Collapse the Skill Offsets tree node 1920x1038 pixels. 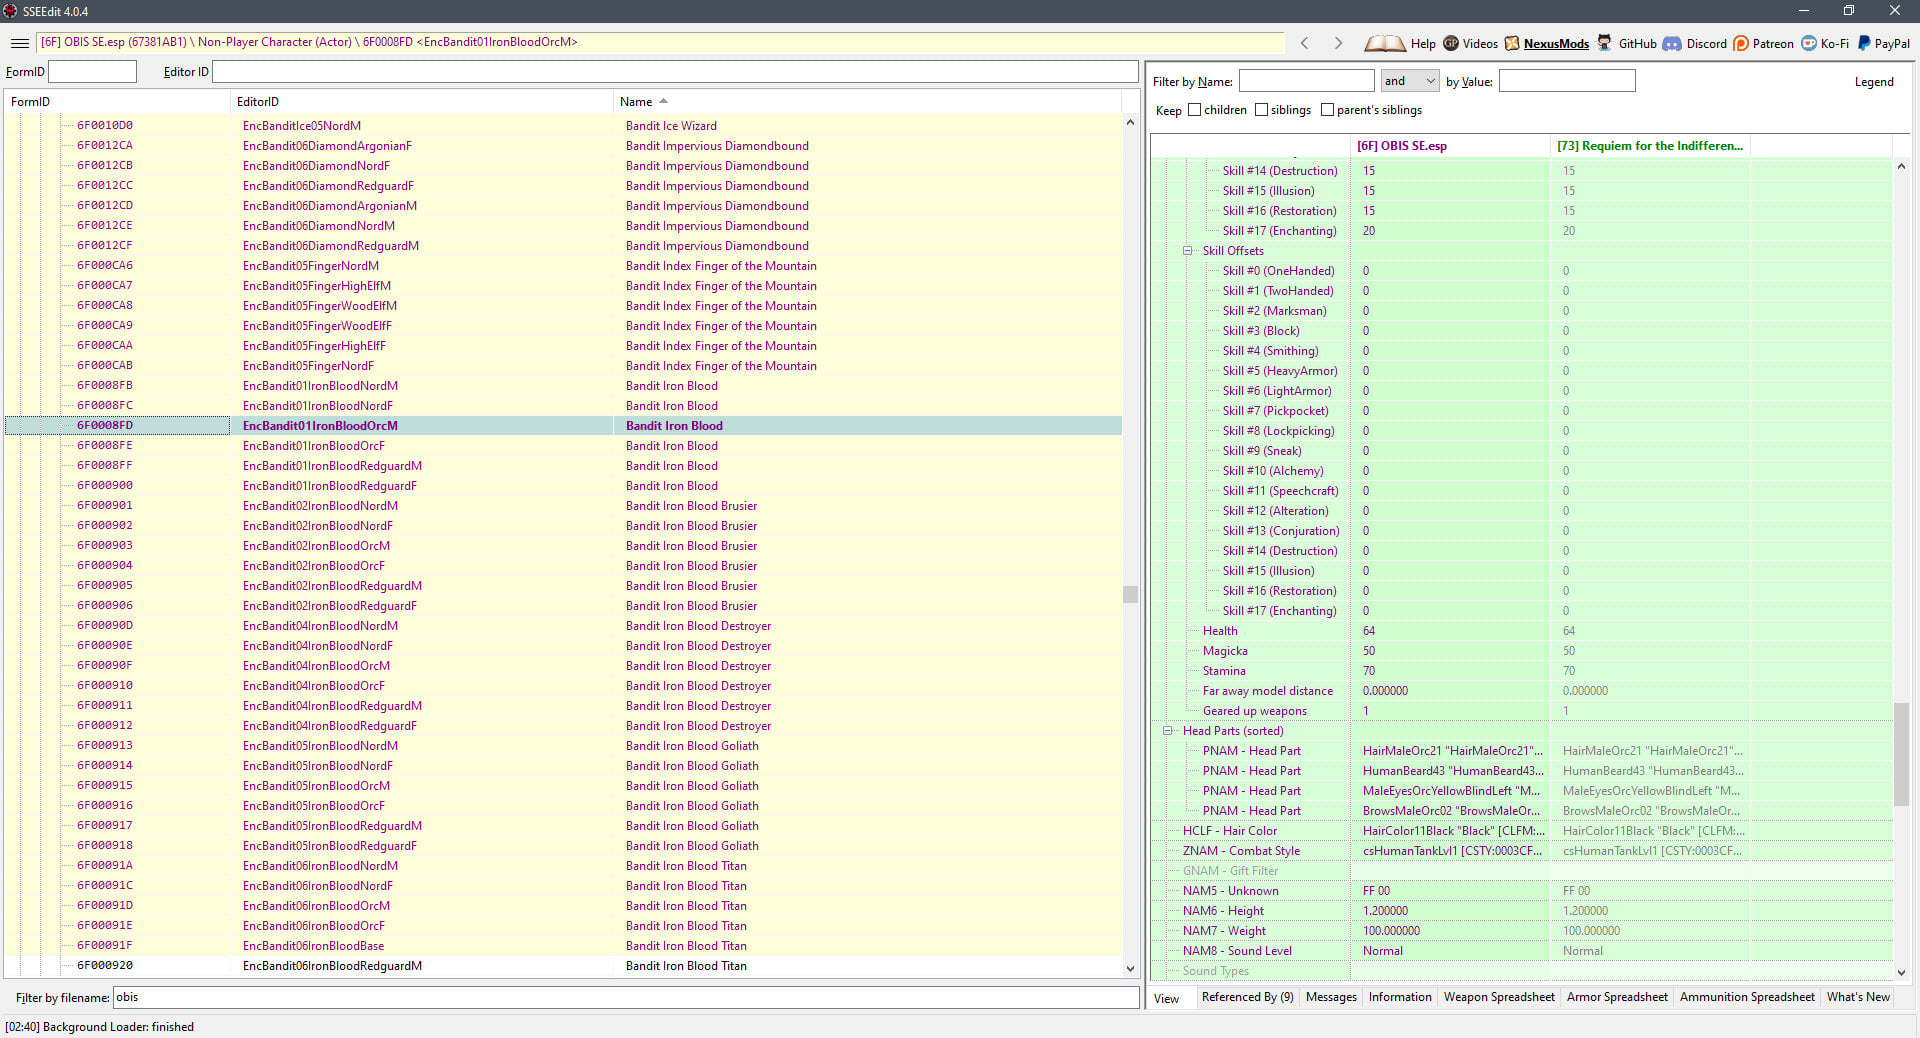pyautogui.click(x=1187, y=251)
